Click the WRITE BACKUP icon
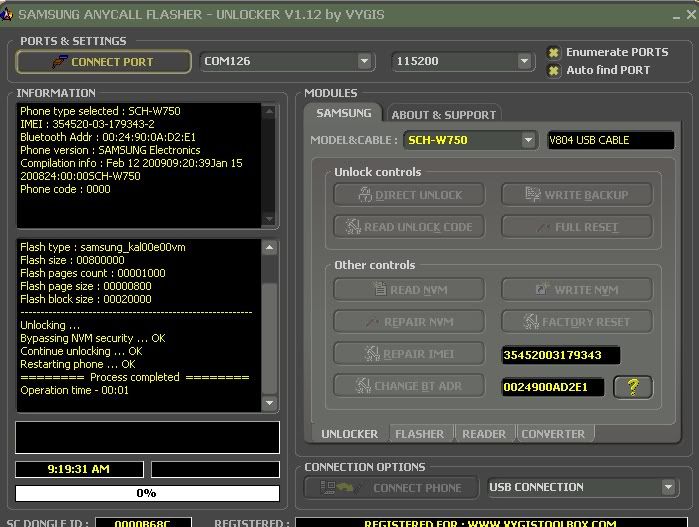The width and height of the screenshot is (699, 527). (532, 194)
